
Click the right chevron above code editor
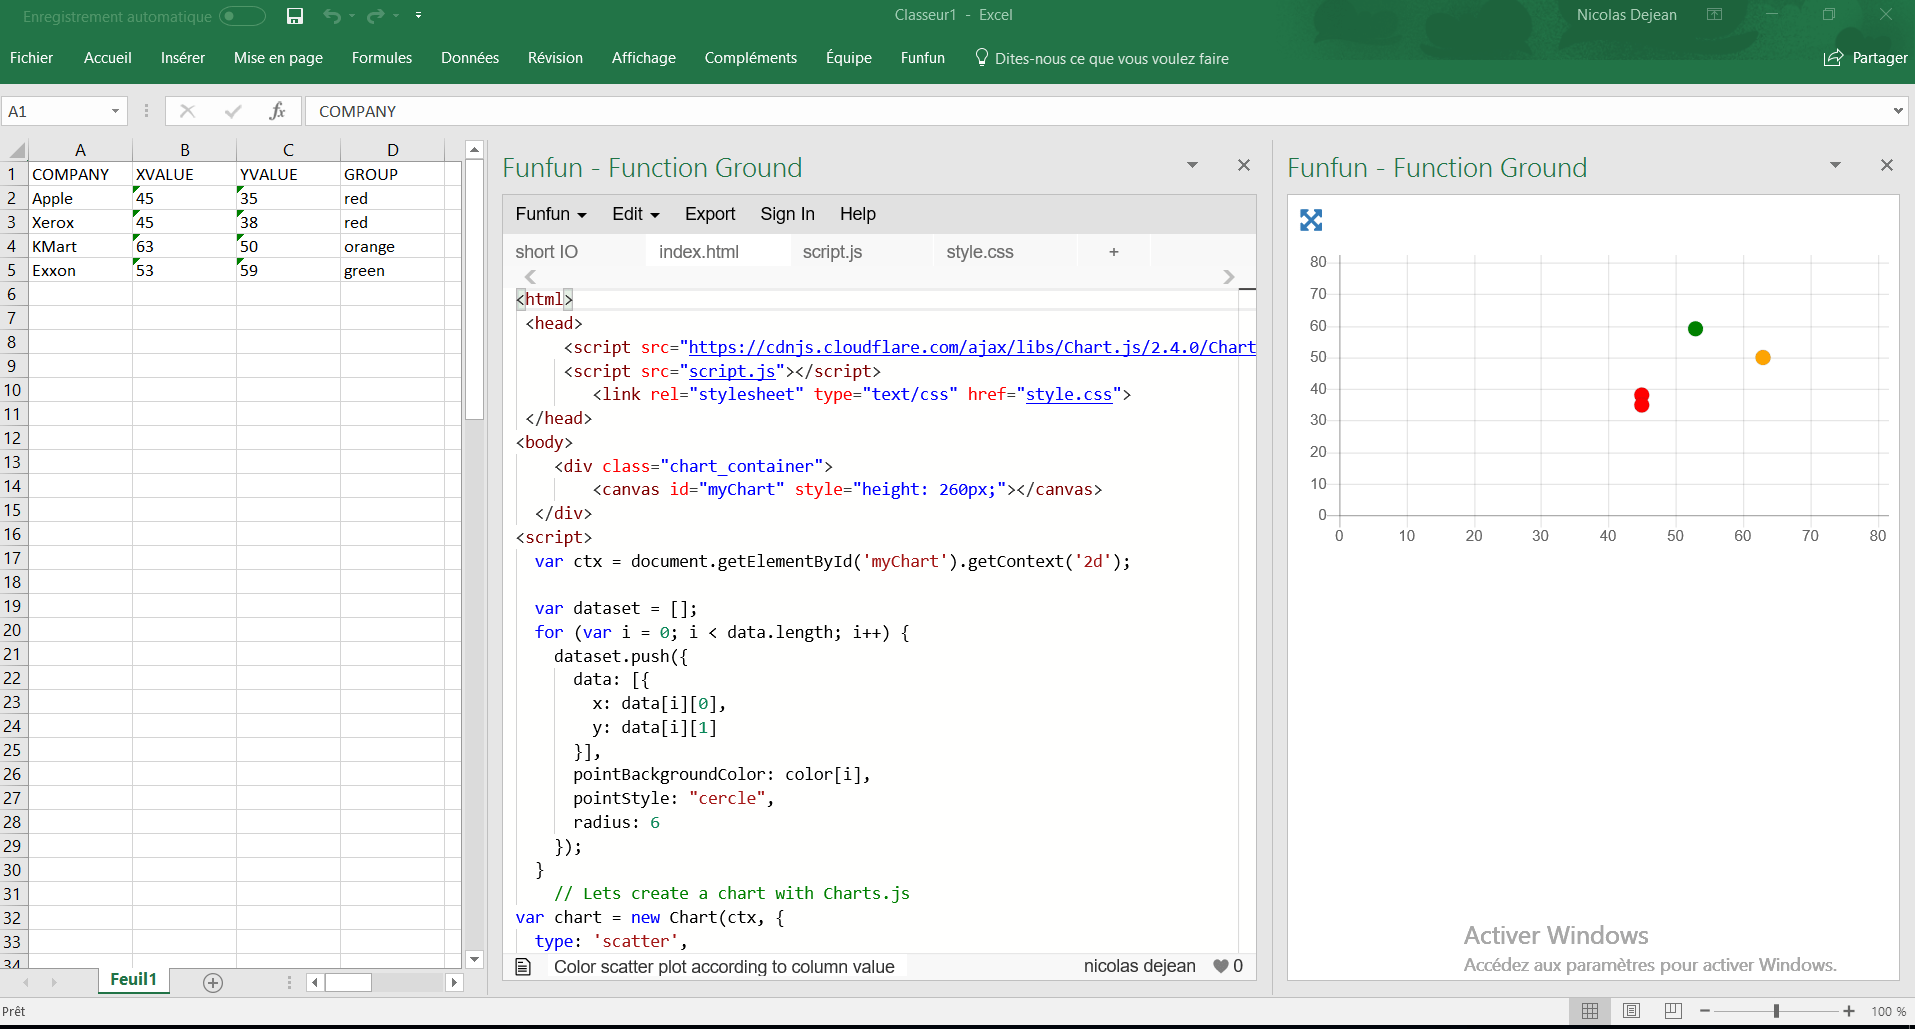pos(1229,277)
